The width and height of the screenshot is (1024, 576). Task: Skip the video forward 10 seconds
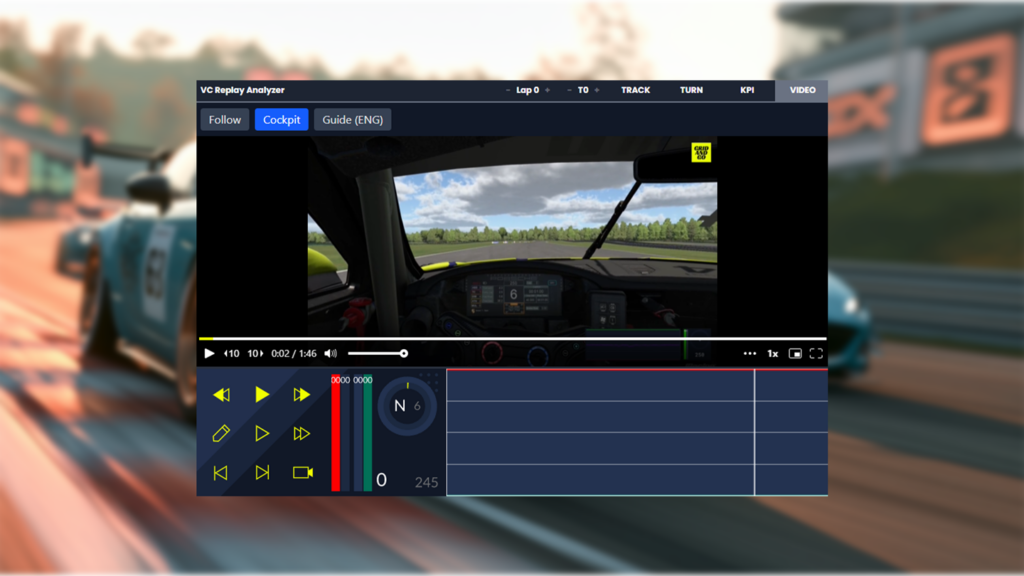click(x=255, y=353)
